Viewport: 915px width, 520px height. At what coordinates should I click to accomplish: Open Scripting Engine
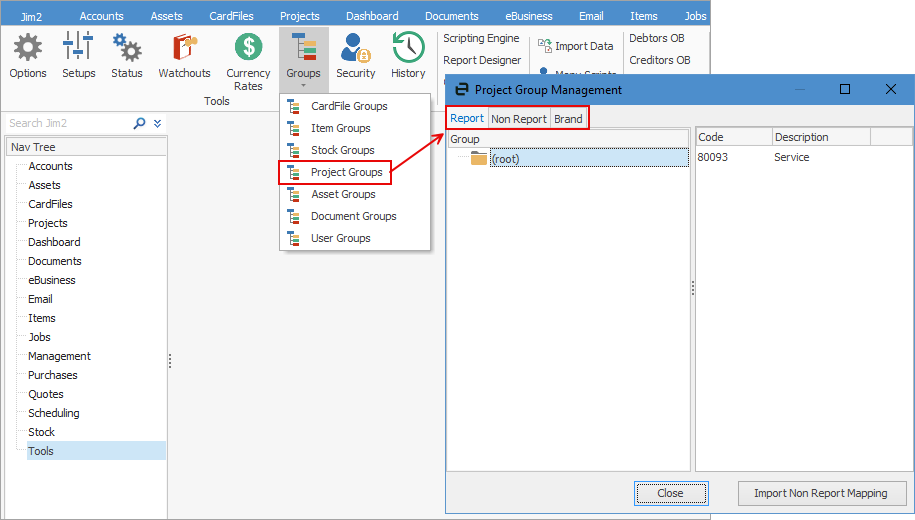click(481, 38)
